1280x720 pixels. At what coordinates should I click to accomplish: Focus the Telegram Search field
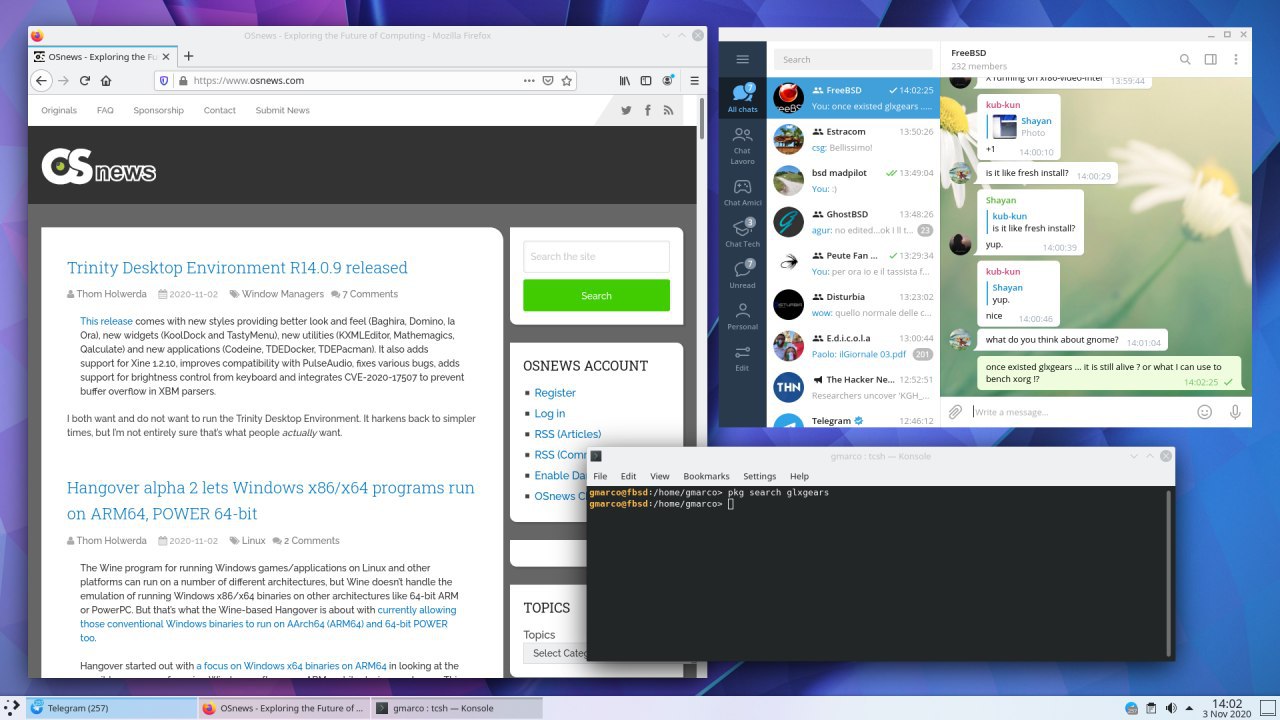click(853, 60)
